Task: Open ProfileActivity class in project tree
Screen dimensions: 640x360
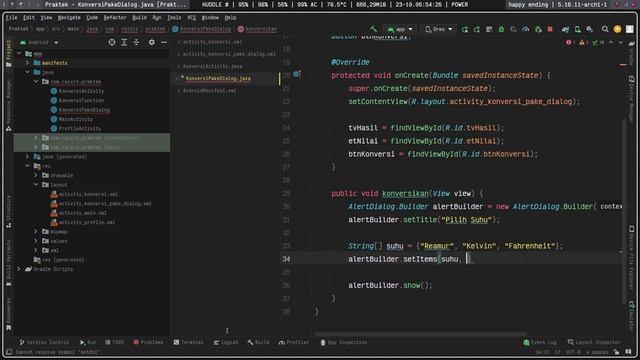Action: (76, 129)
